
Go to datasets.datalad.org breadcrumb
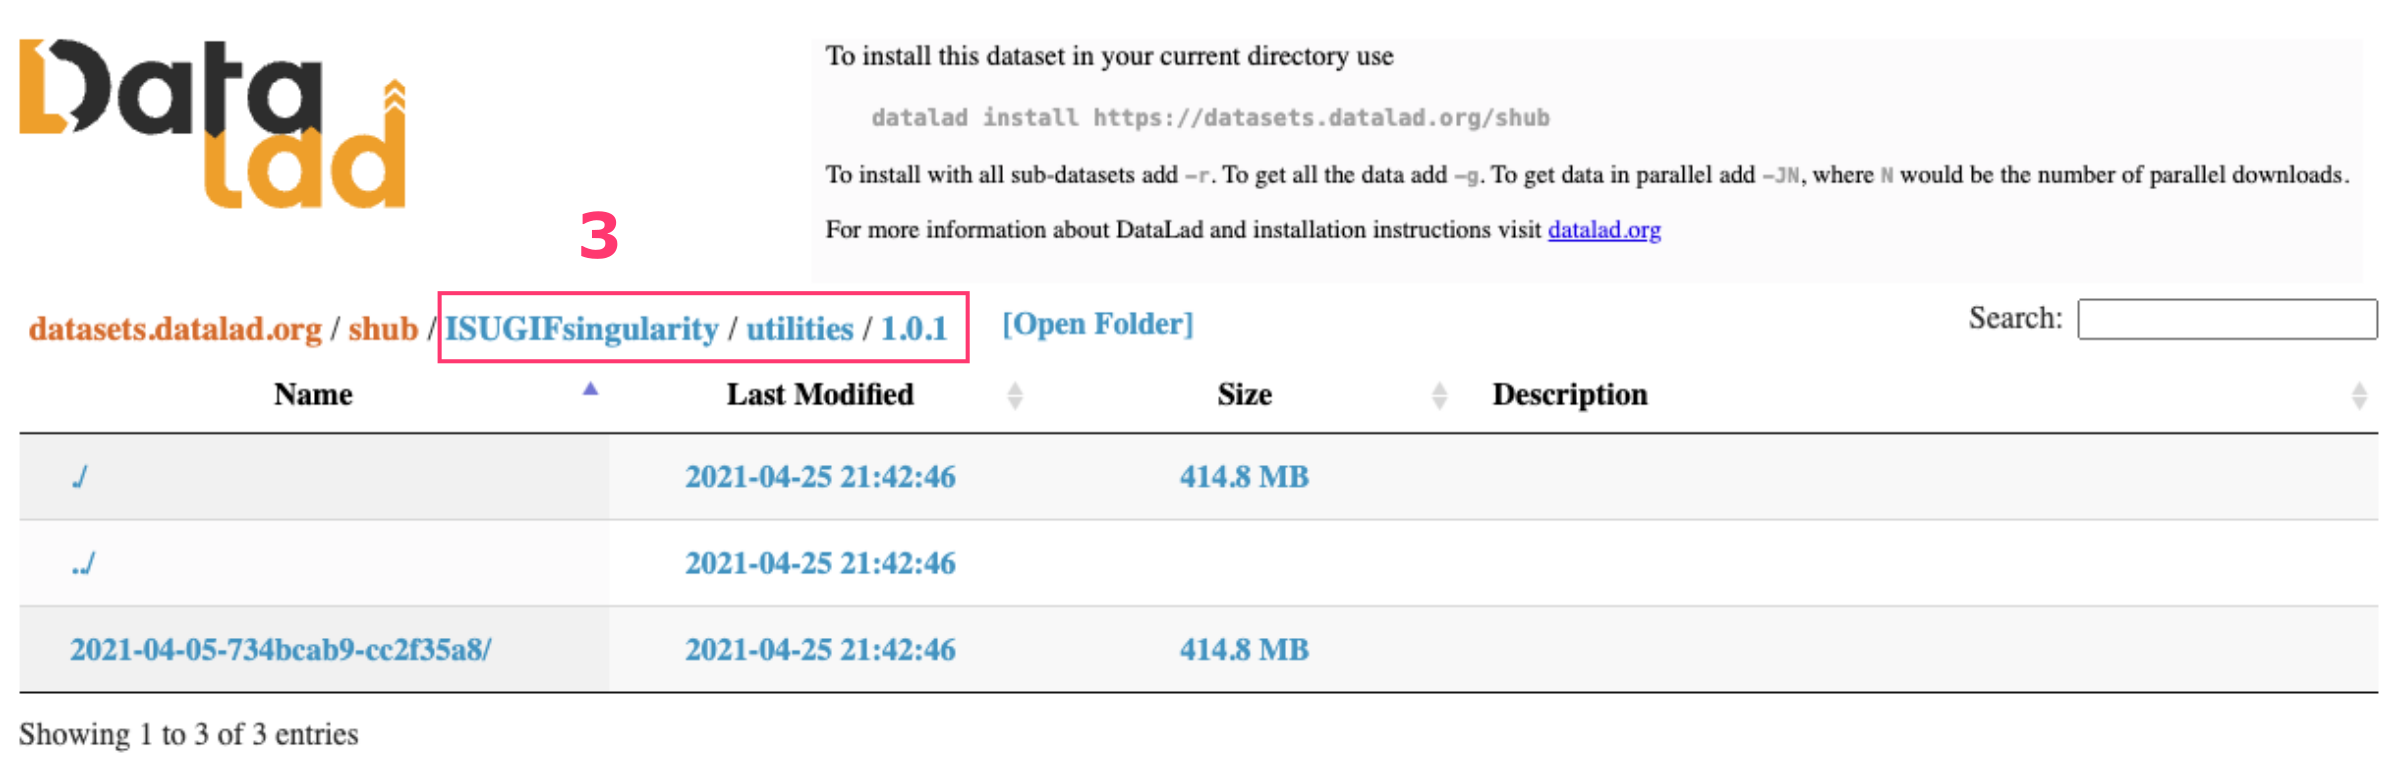(x=175, y=329)
